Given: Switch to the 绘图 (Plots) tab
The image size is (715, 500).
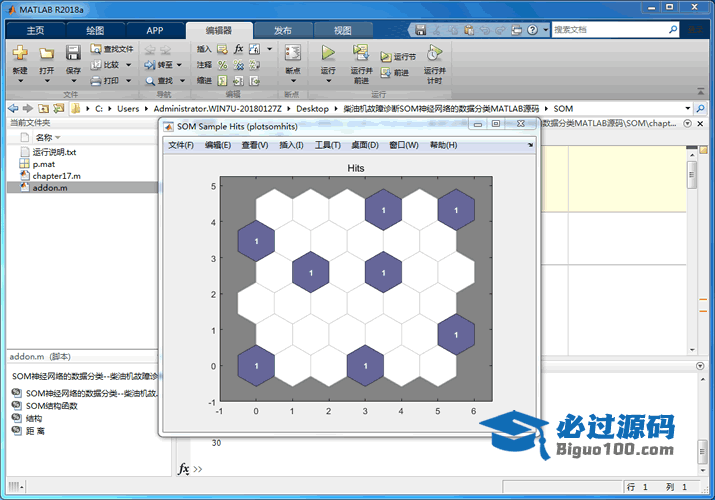Looking at the screenshot, I should pos(94,30).
